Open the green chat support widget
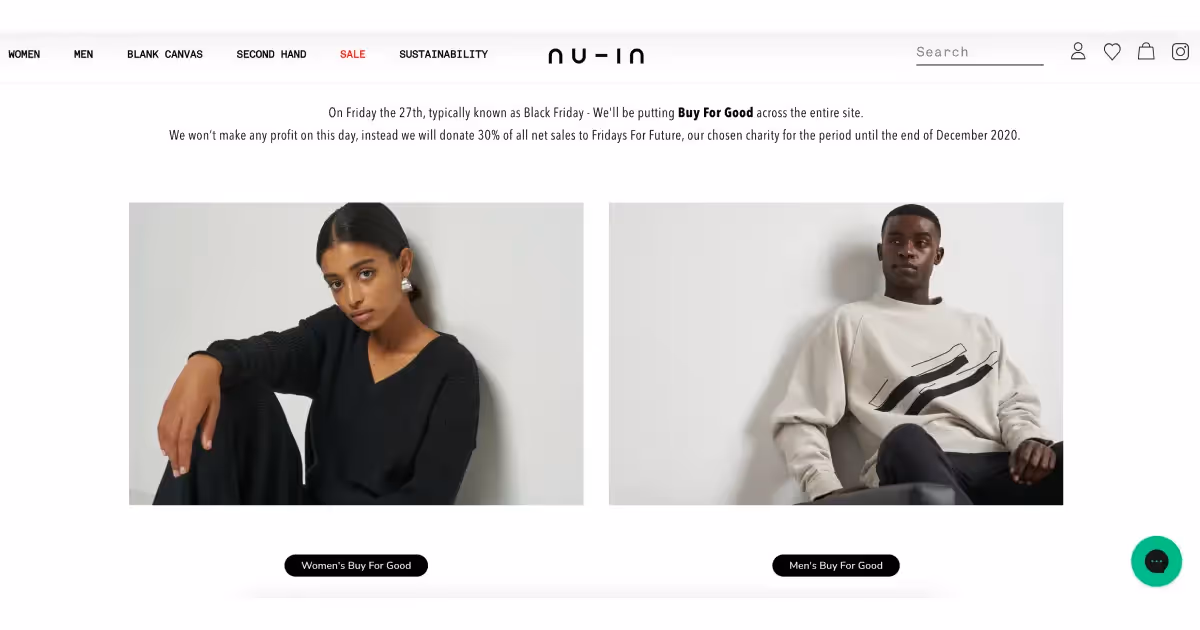 [x=1156, y=561]
